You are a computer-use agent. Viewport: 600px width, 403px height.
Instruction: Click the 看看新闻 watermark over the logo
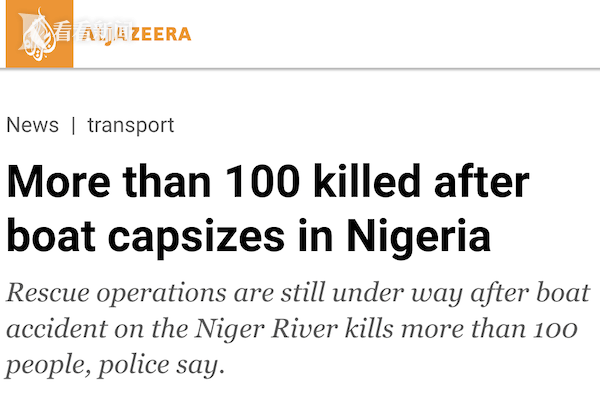[x=94, y=31]
